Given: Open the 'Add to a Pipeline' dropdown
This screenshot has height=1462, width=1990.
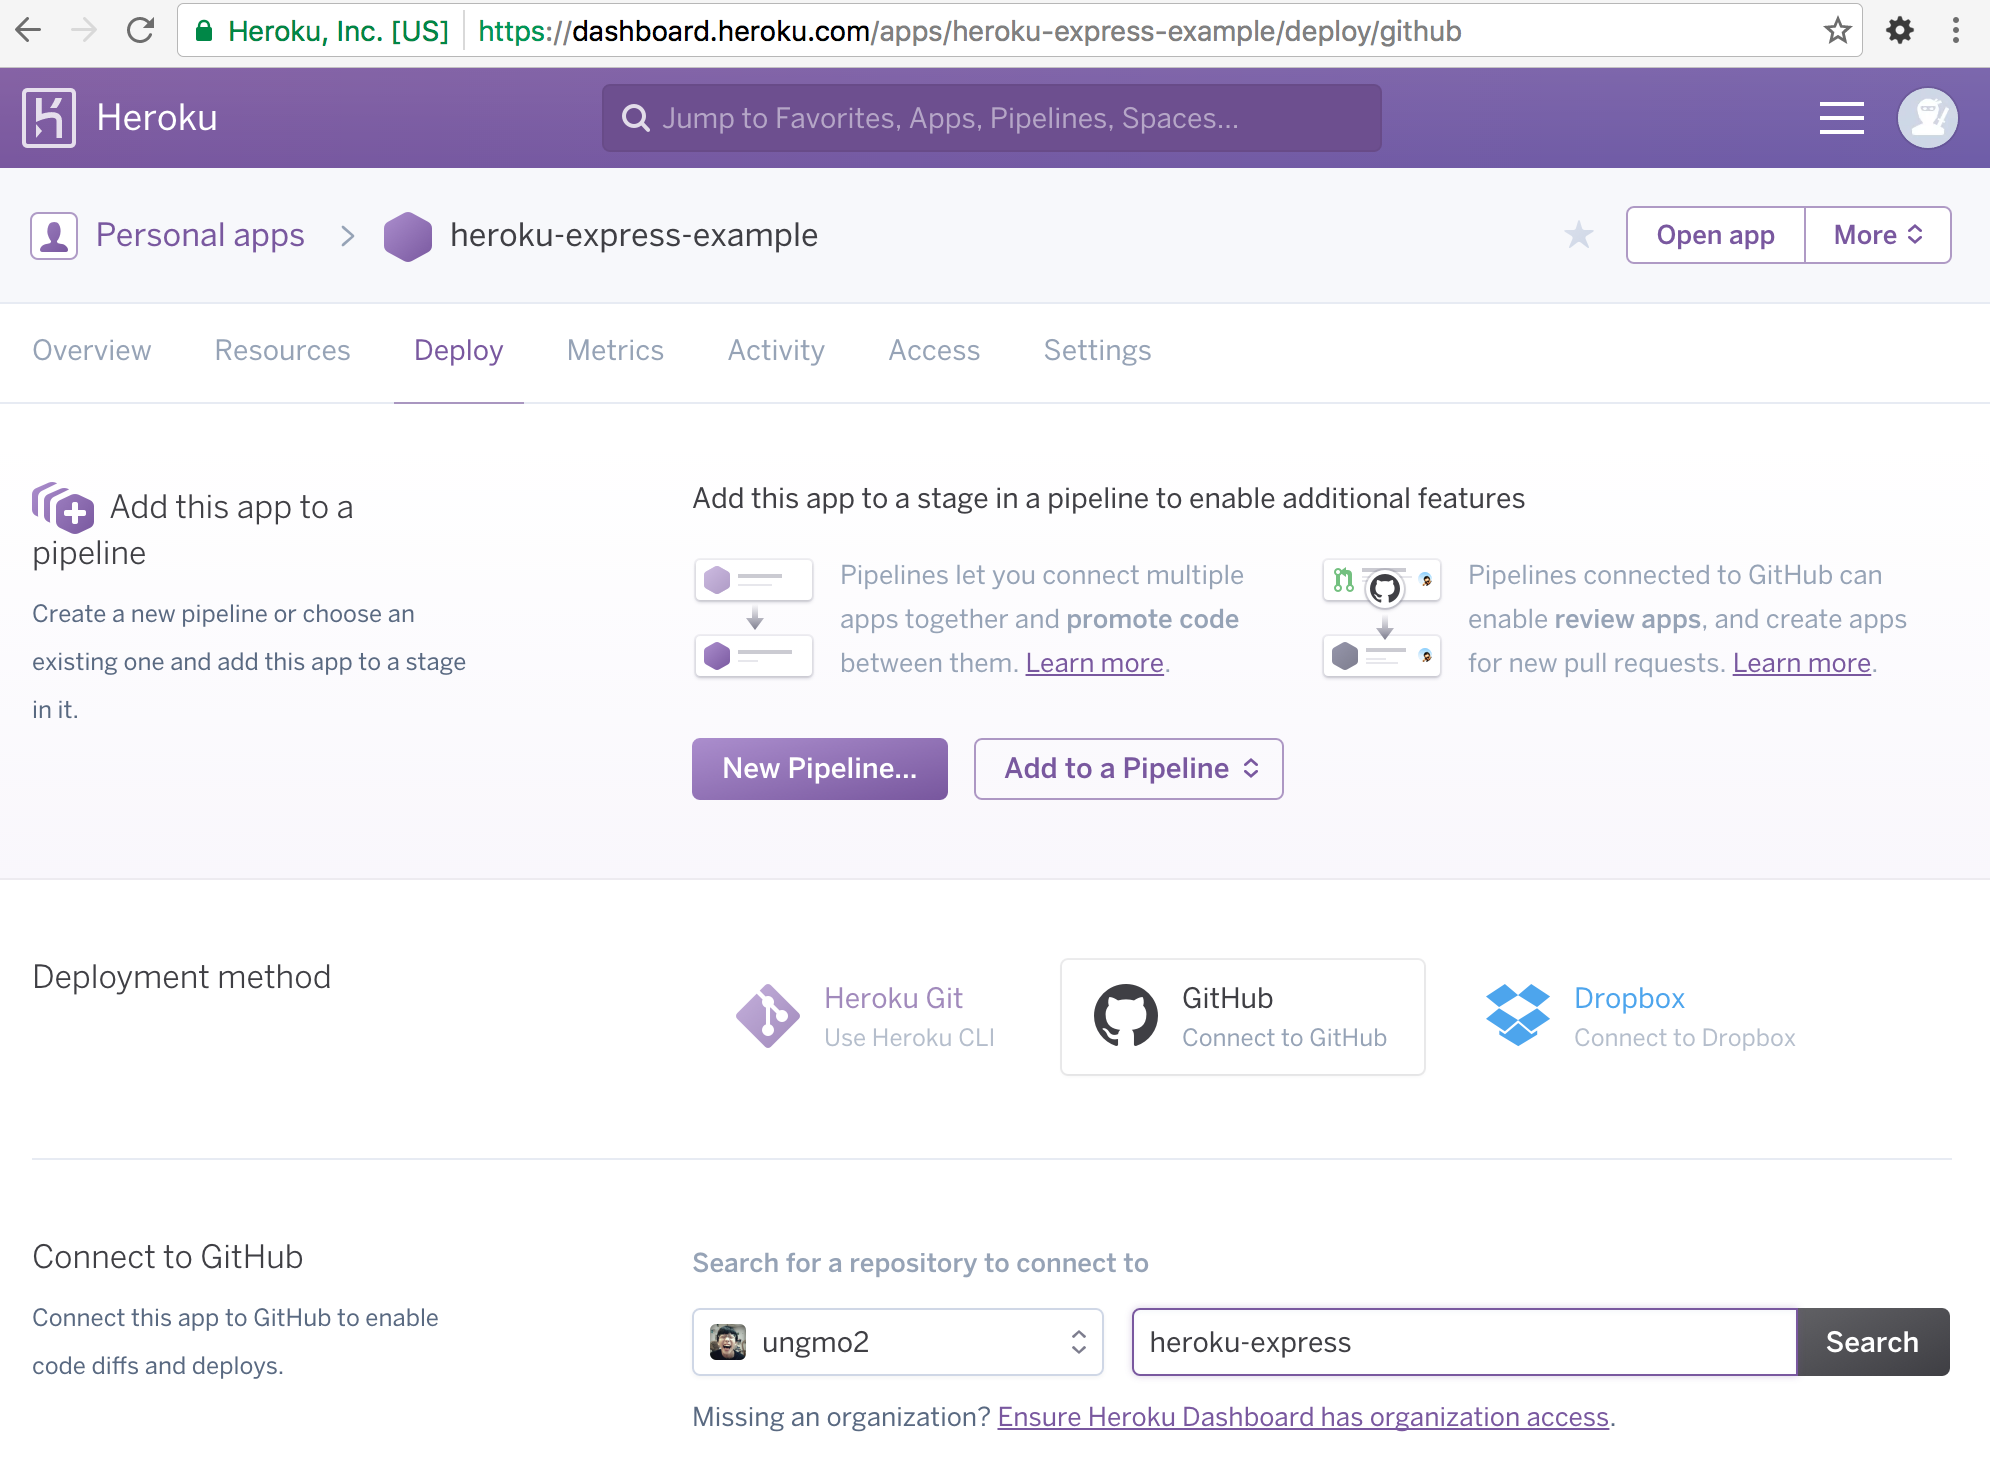Looking at the screenshot, I should click(x=1128, y=768).
